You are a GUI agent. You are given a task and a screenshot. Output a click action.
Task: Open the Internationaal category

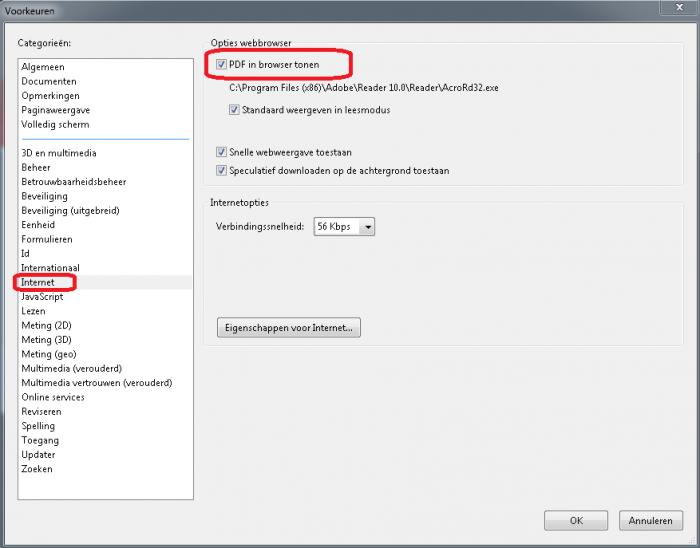(x=50, y=268)
